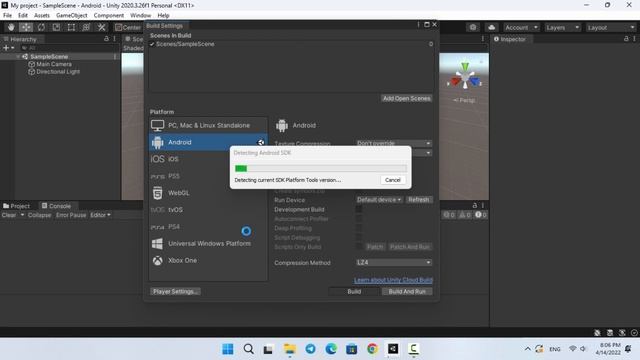Open File menu
The width and height of the screenshot is (640, 360).
[x=7, y=16]
